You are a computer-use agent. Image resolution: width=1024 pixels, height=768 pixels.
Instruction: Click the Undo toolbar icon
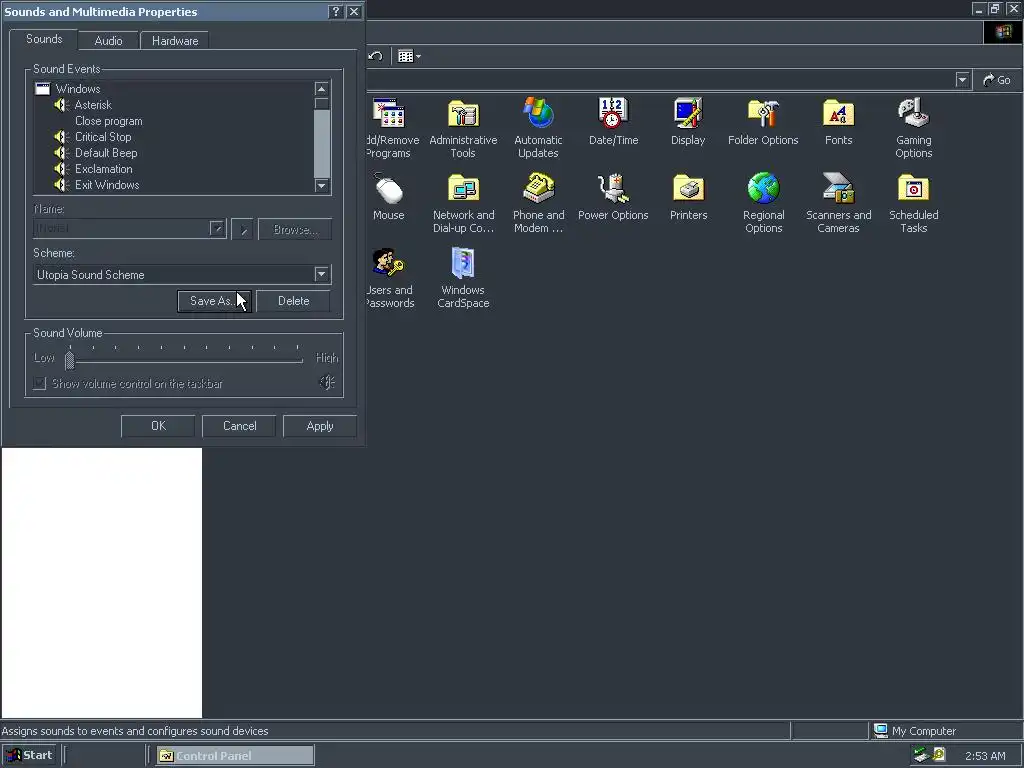click(x=376, y=56)
